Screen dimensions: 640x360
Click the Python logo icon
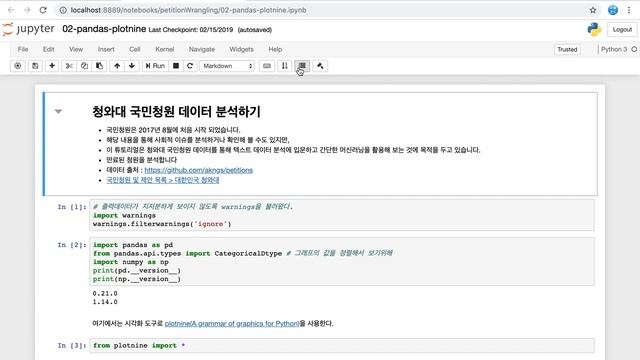[594, 29]
